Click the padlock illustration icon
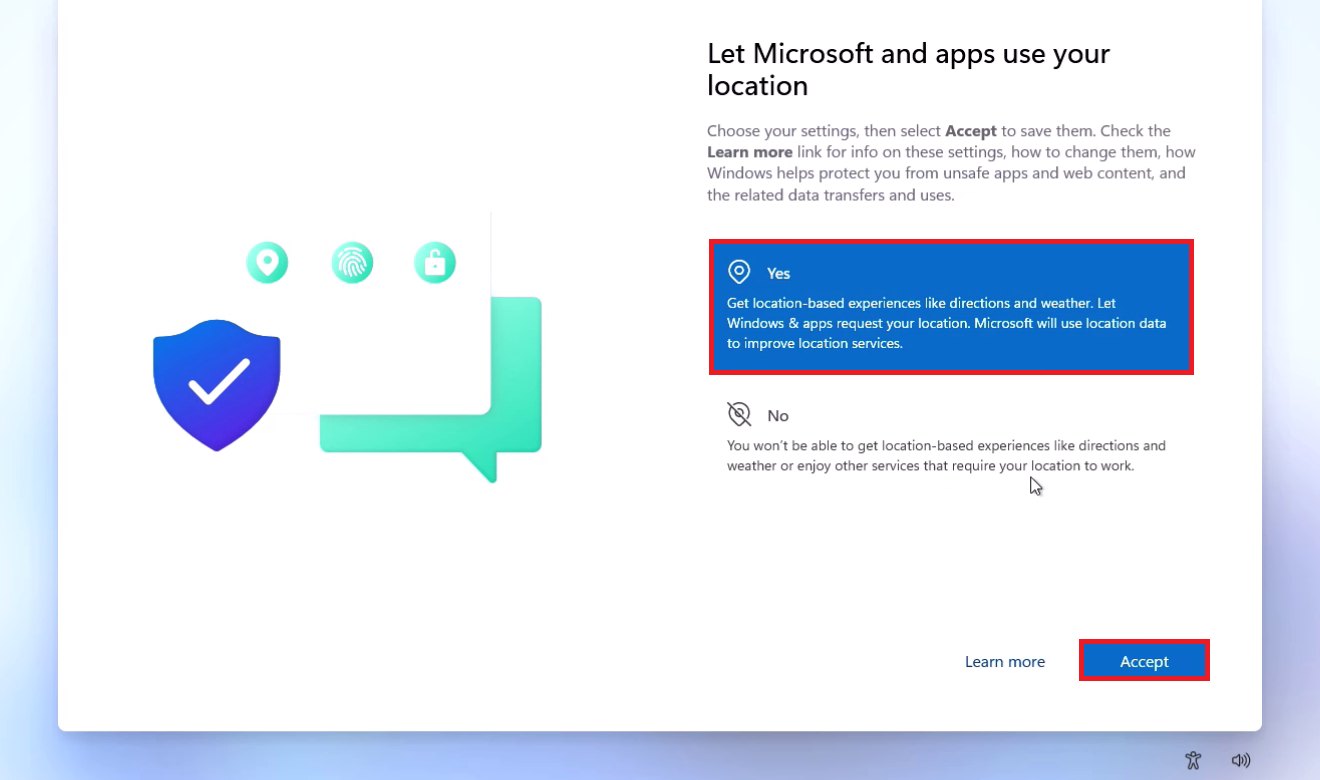Screen dimensions: 1320x780 tap(435, 263)
